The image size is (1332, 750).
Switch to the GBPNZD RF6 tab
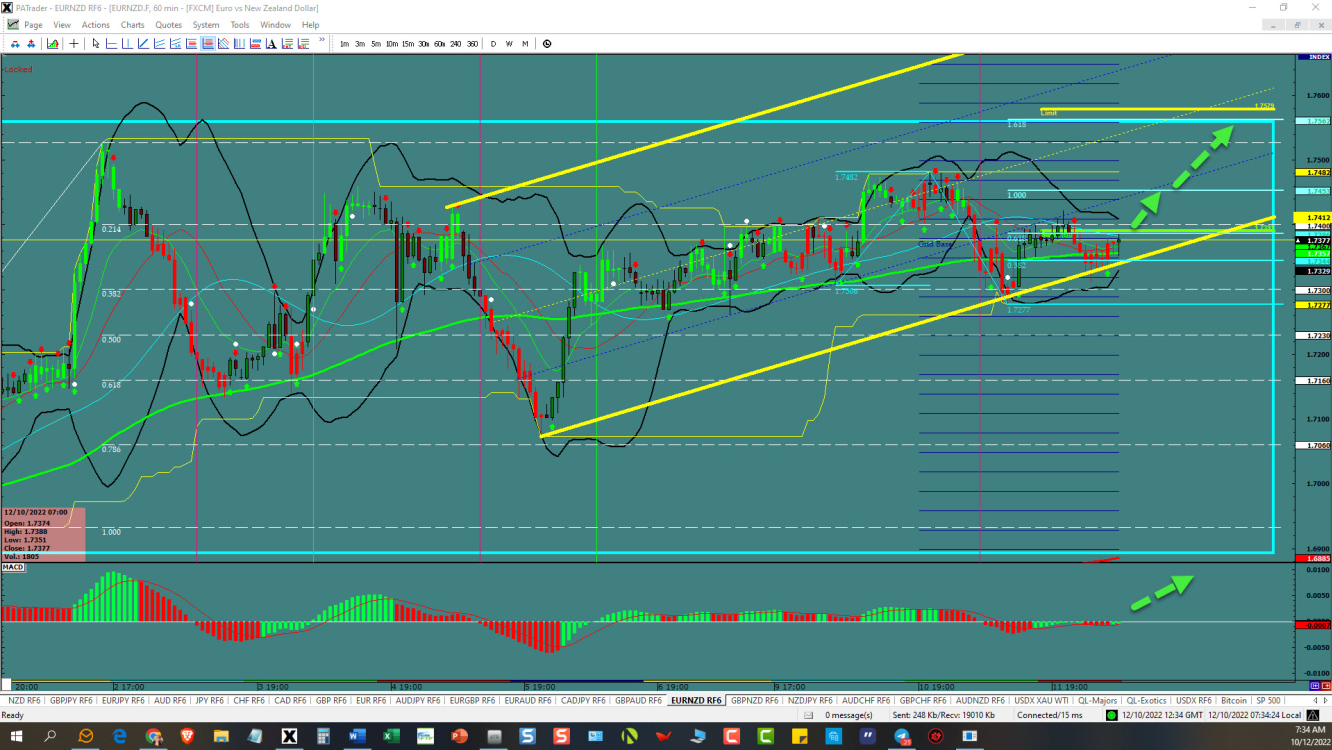(x=755, y=700)
